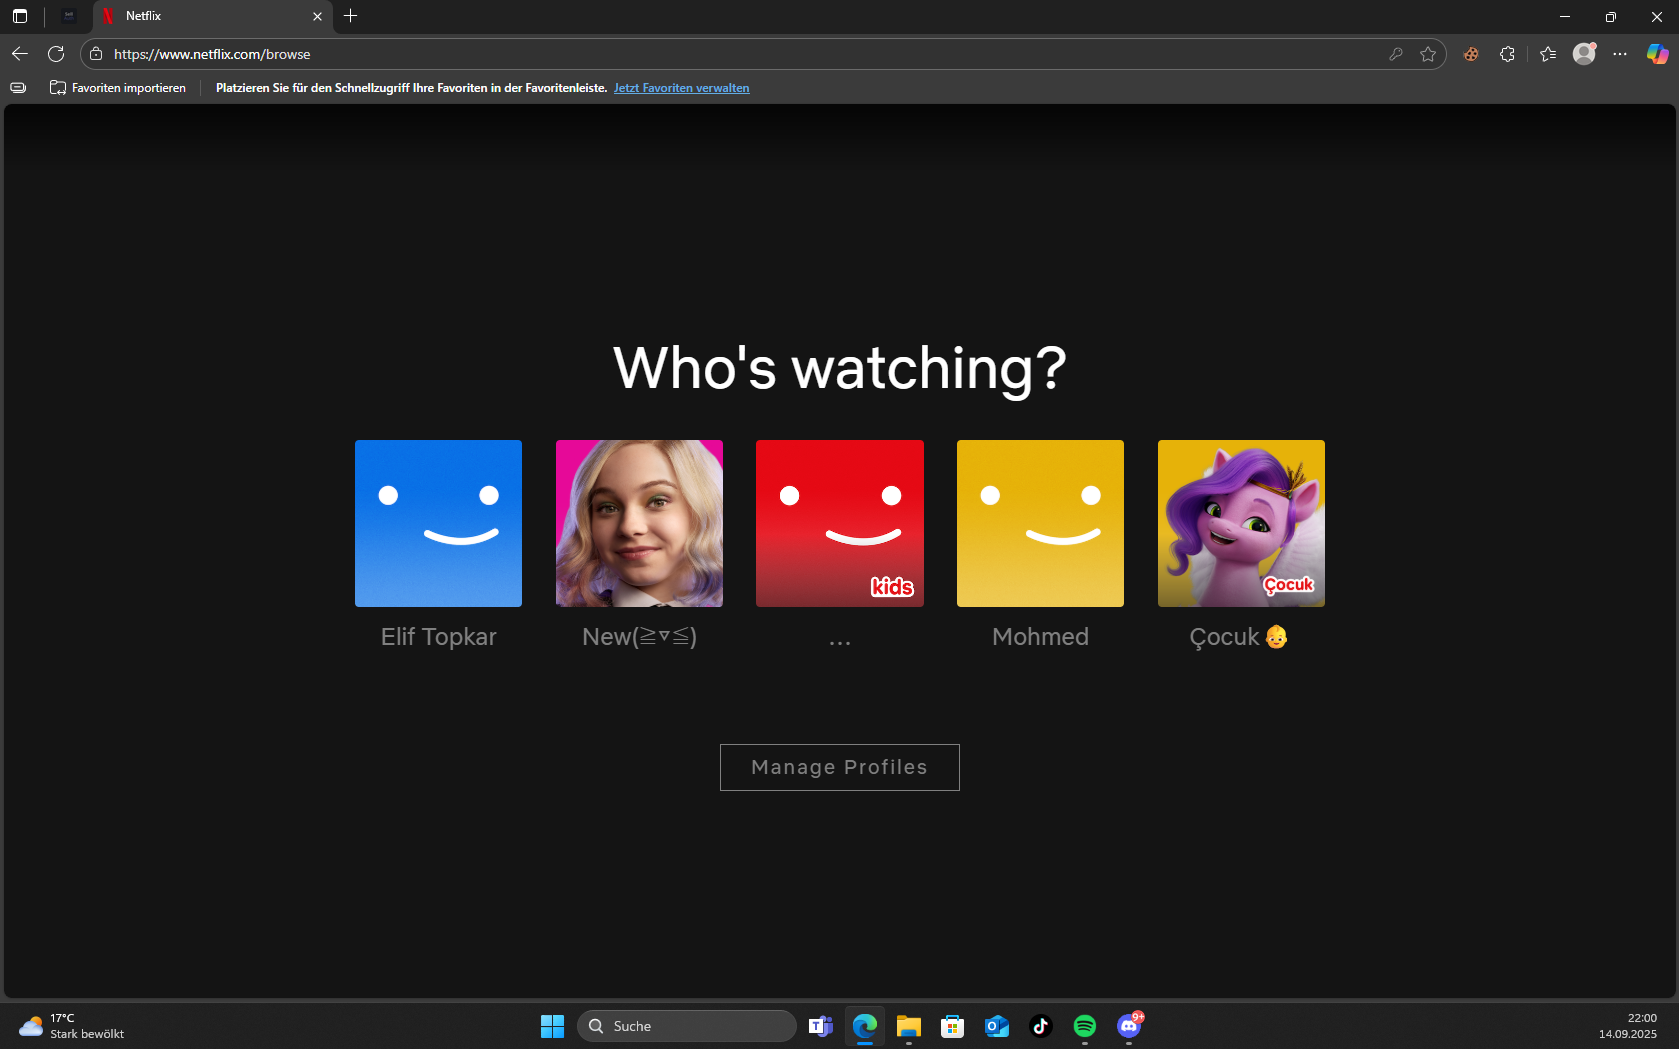Add this page to favorites star

pyautogui.click(x=1428, y=54)
